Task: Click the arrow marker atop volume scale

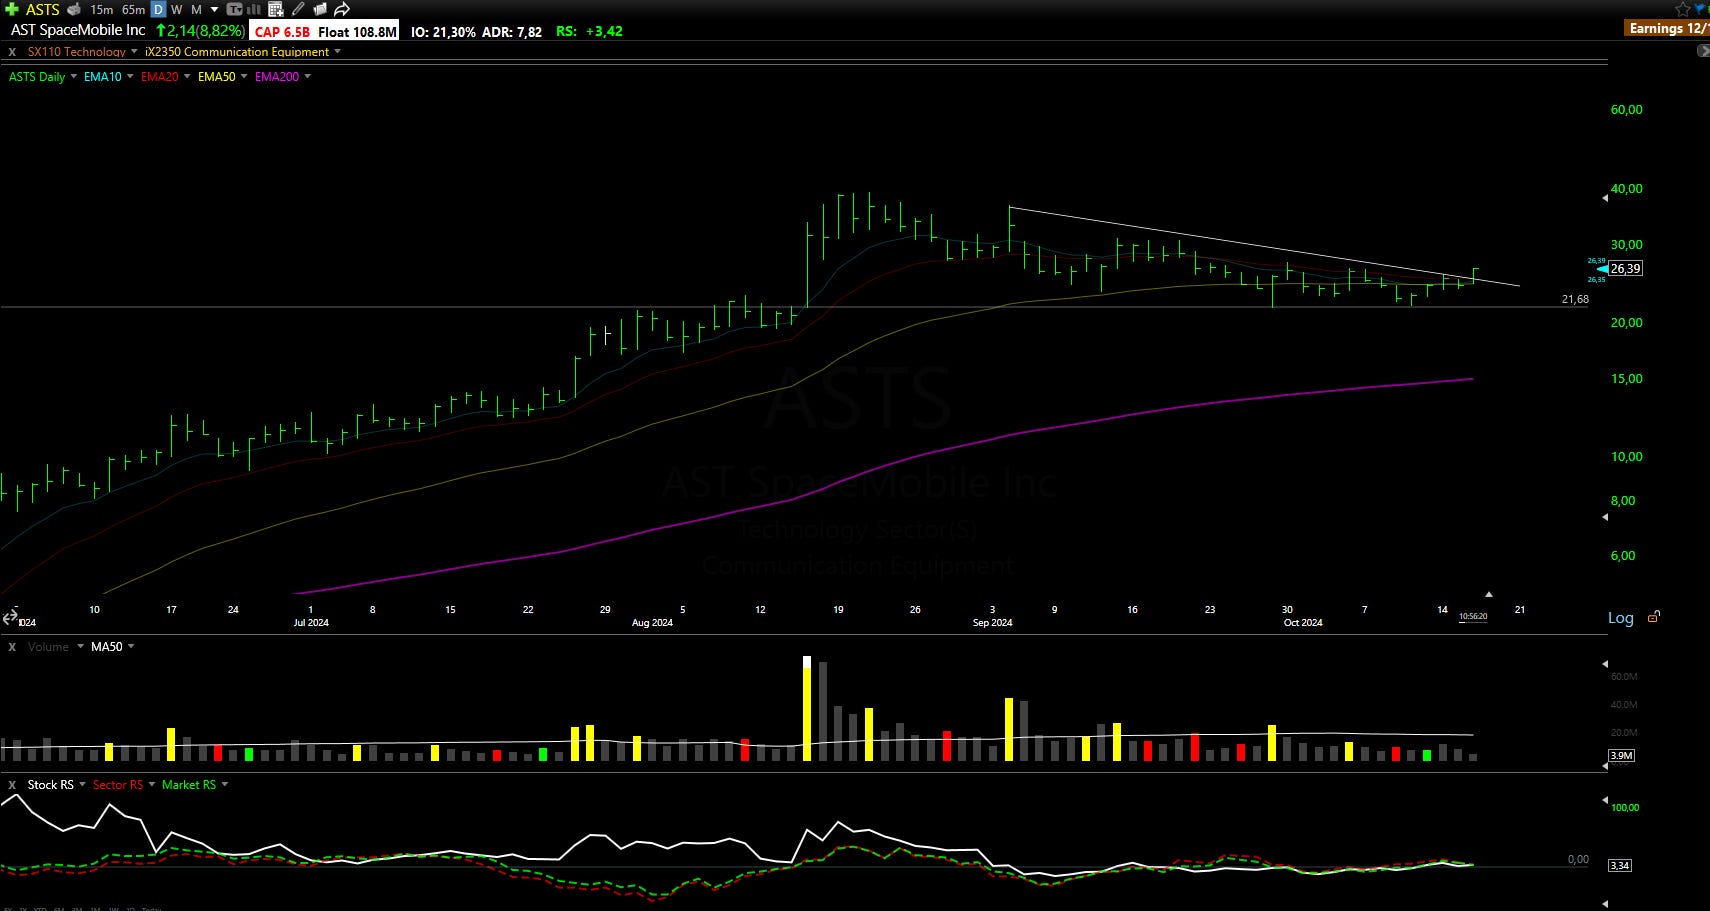Action: [x=1605, y=664]
